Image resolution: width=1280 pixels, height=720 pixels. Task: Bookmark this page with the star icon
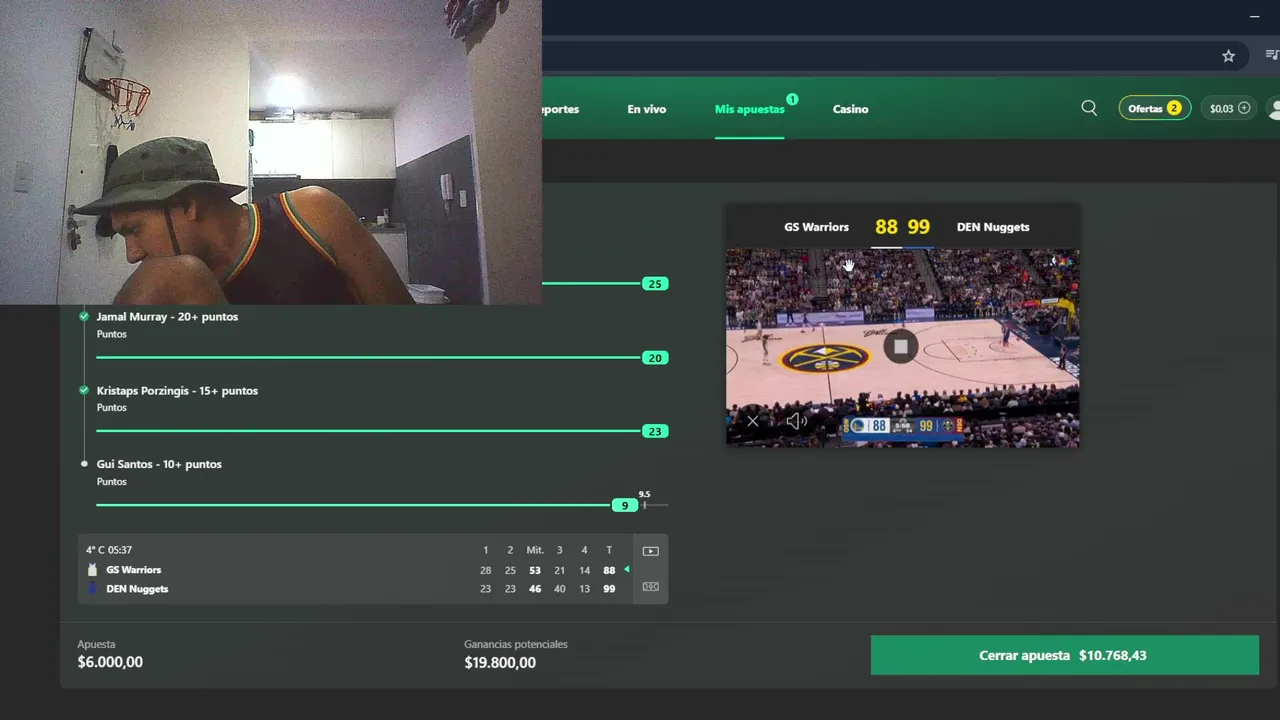pos(1228,56)
